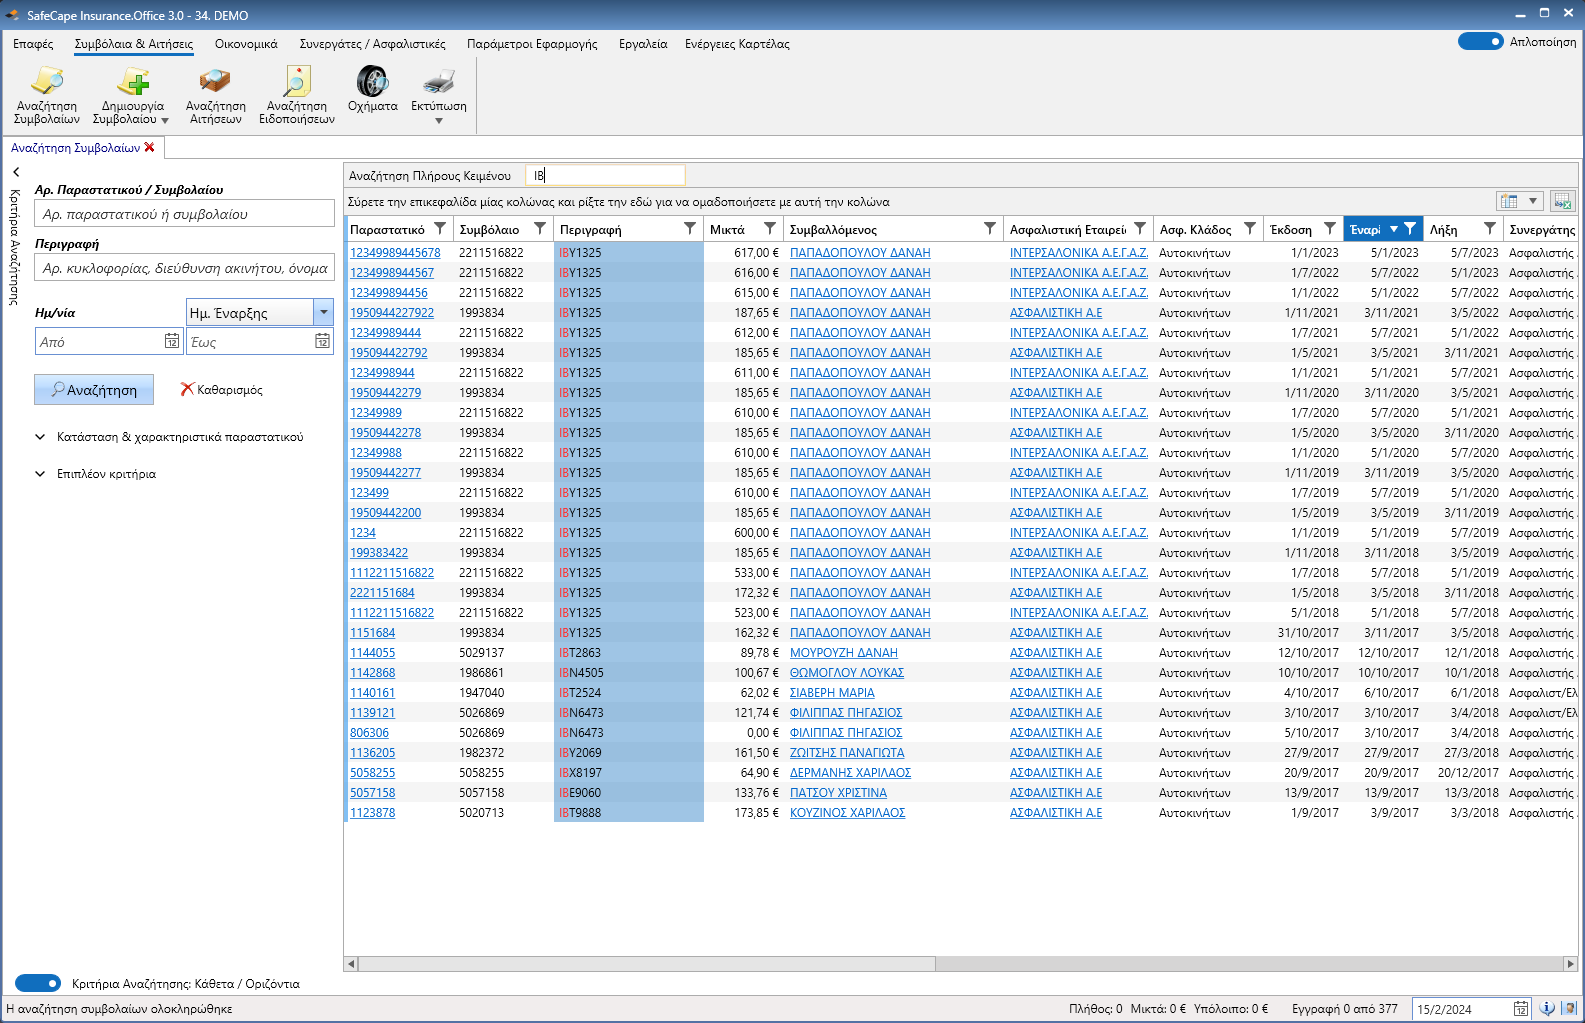Open the Επαφές menu
This screenshot has width=1585, height=1023.
coord(33,44)
